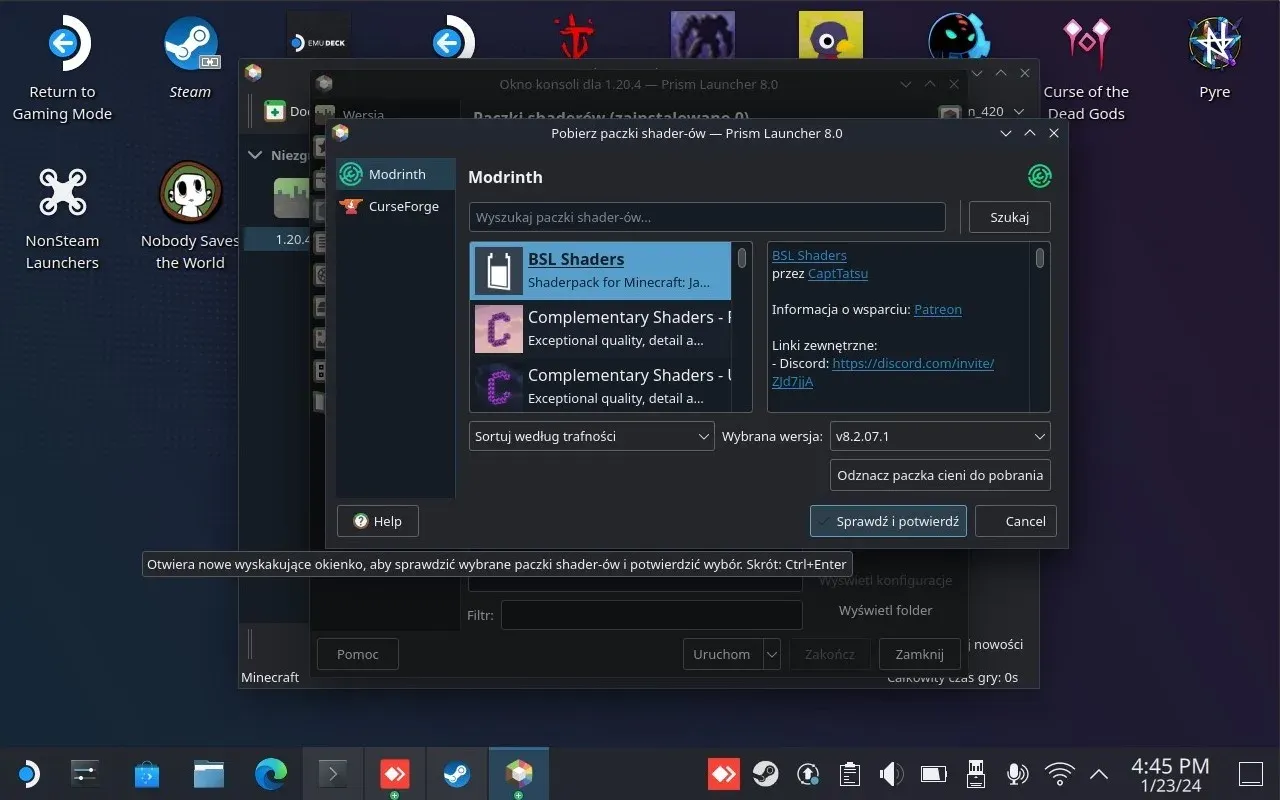The width and height of the screenshot is (1280, 800).
Task: Open the Steam desktop shortcut
Action: [x=190, y=58]
